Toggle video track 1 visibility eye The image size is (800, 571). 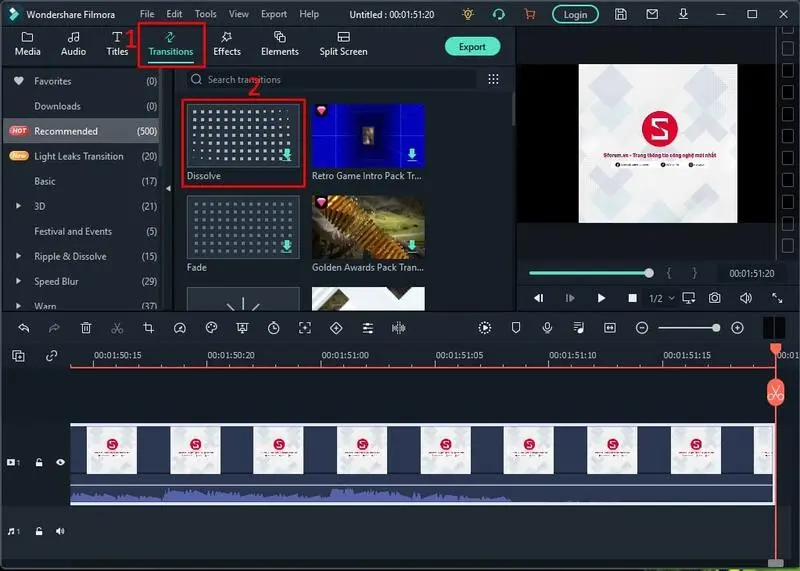[x=60, y=462]
